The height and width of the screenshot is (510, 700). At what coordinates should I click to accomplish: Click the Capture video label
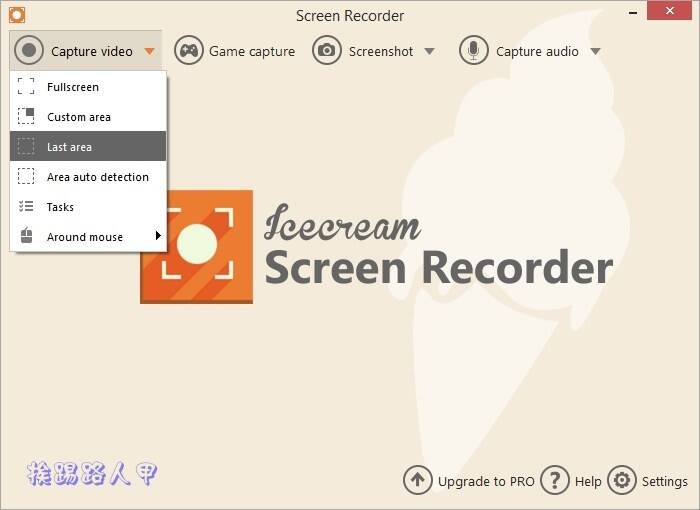click(x=92, y=51)
